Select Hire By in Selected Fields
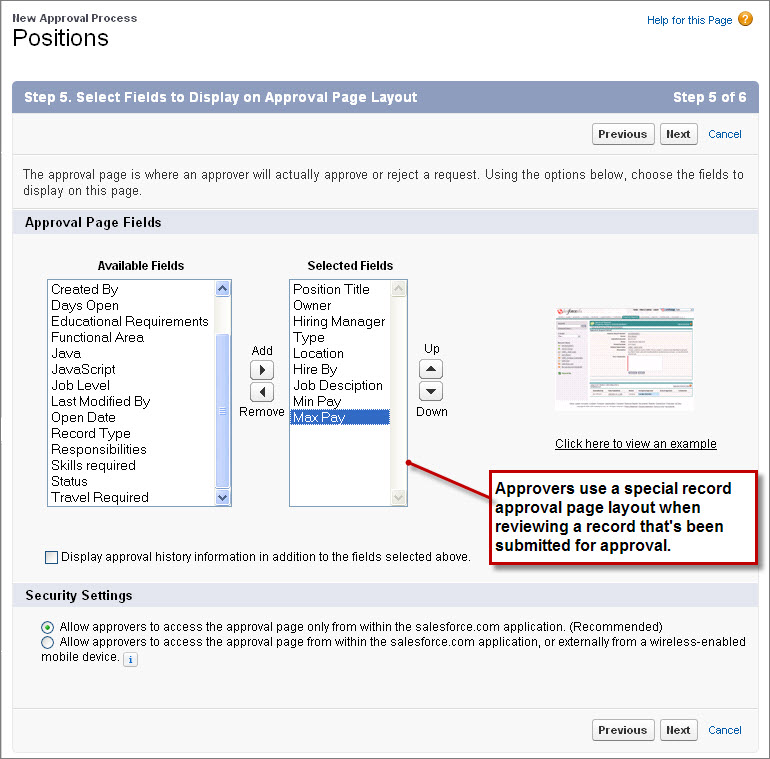 (x=340, y=369)
